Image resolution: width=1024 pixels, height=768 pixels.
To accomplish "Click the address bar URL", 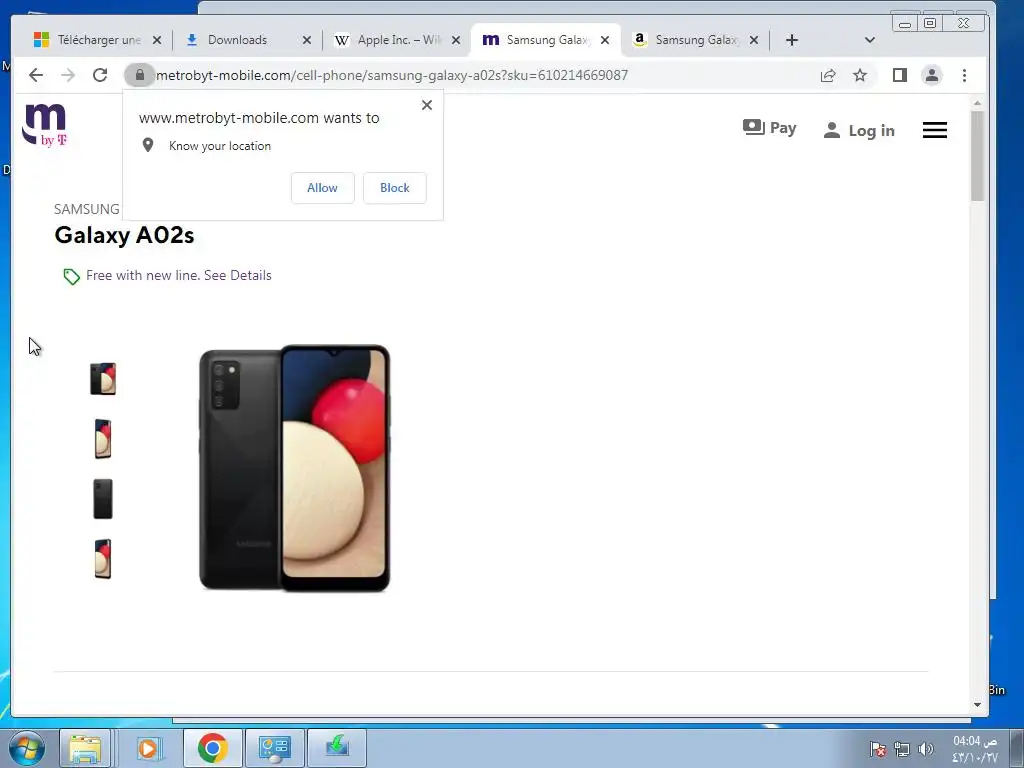I will click(x=392, y=75).
